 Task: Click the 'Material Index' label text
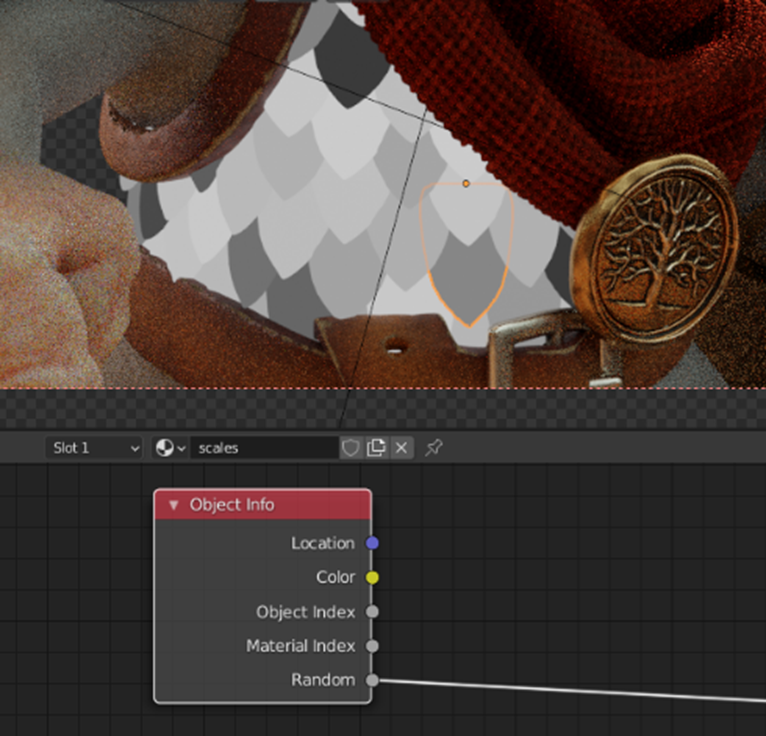[300, 646]
